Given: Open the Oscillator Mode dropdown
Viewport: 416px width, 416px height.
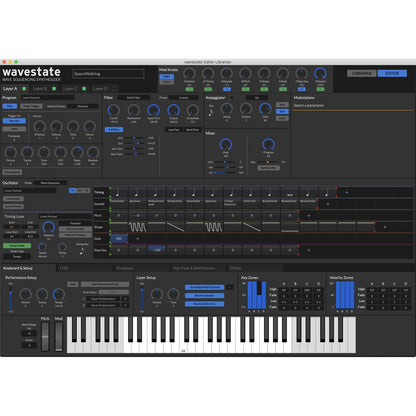Looking at the screenshot, I should (50, 183).
